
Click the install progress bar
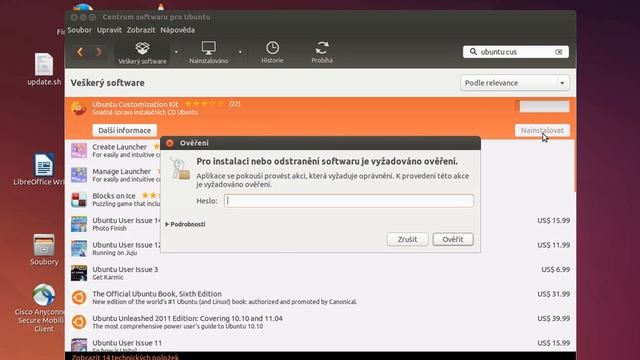click(x=542, y=106)
